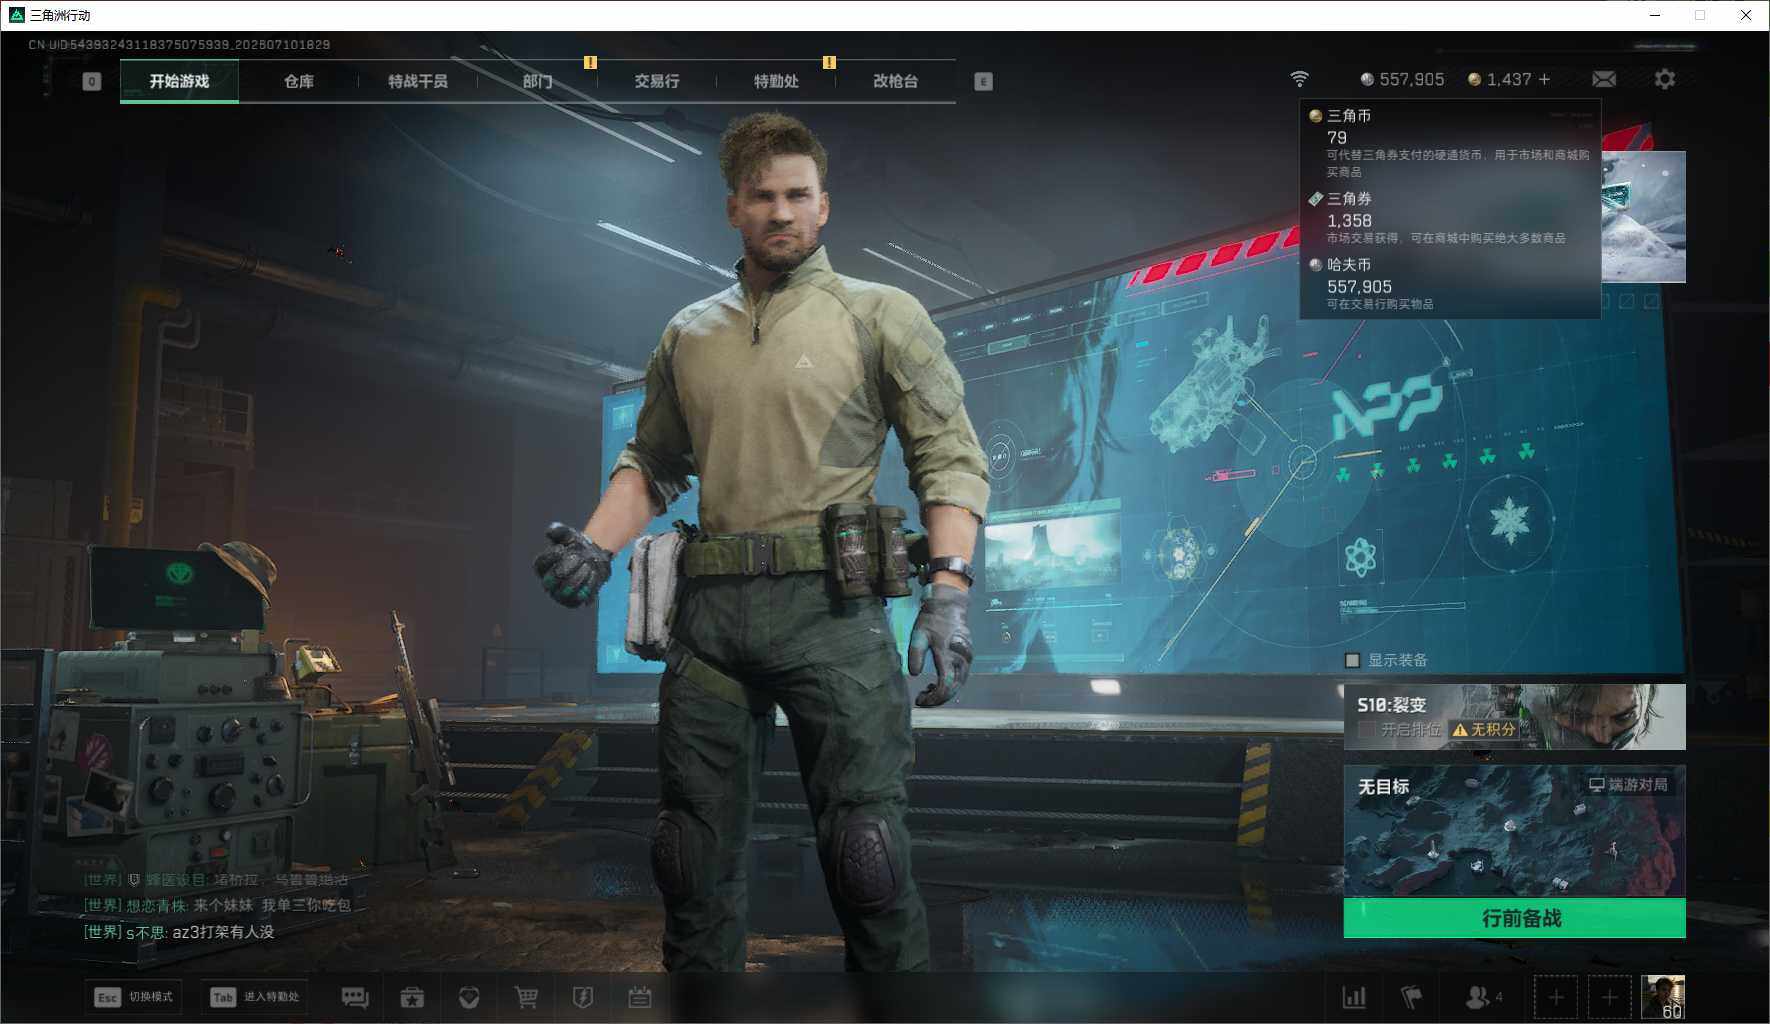This screenshot has height=1024, width=1770.
Task: Open the lightning shield badge icon
Action: [x=583, y=997]
